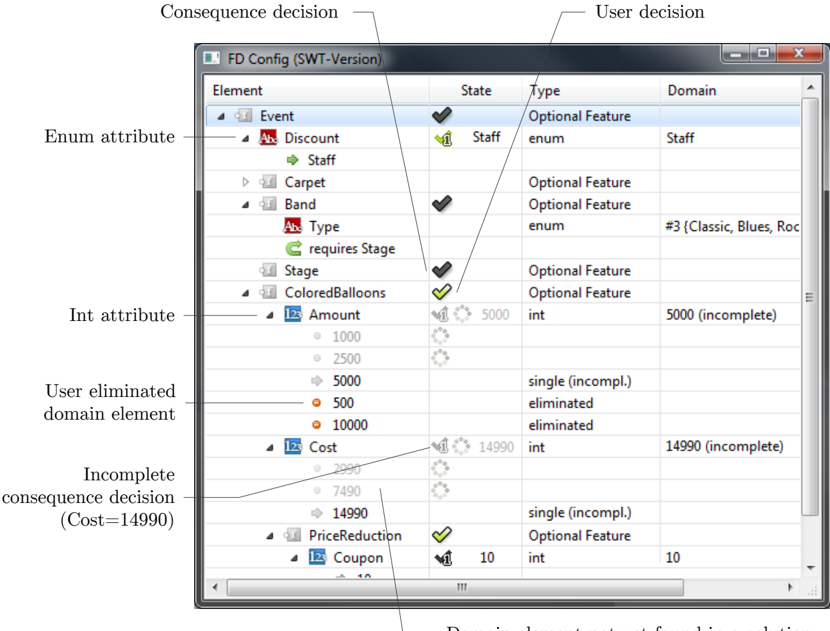Image resolution: width=830 pixels, height=631 pixels.
Task: Click the horizontal scrollbar thumb
Action: click(x=455, y=587)
